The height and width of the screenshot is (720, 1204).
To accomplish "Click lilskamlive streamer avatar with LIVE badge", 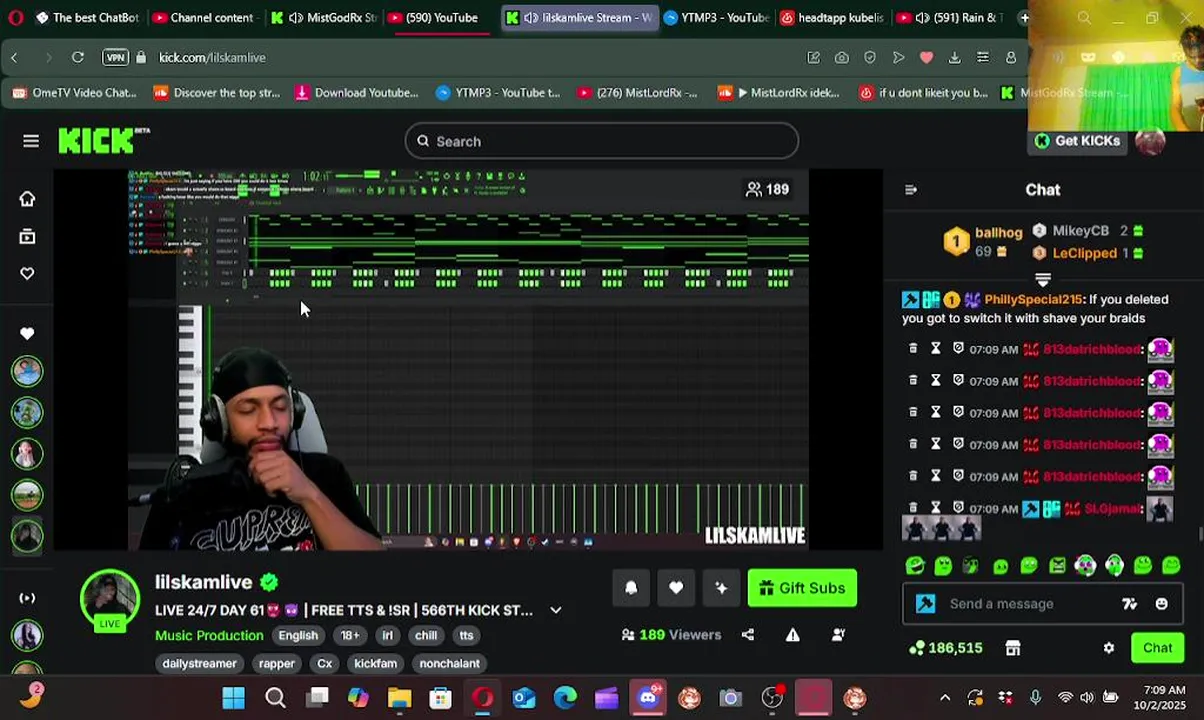I will (110, 601).
